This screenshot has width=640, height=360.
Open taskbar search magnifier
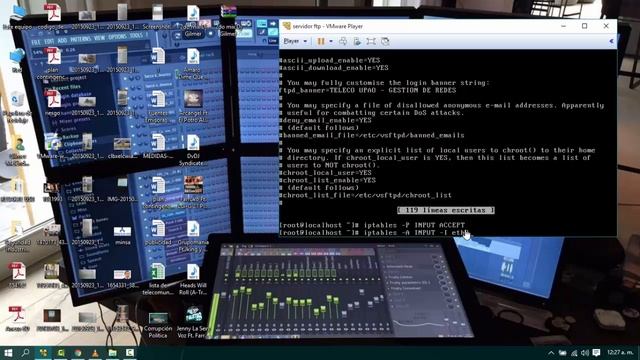coord(25,353)
